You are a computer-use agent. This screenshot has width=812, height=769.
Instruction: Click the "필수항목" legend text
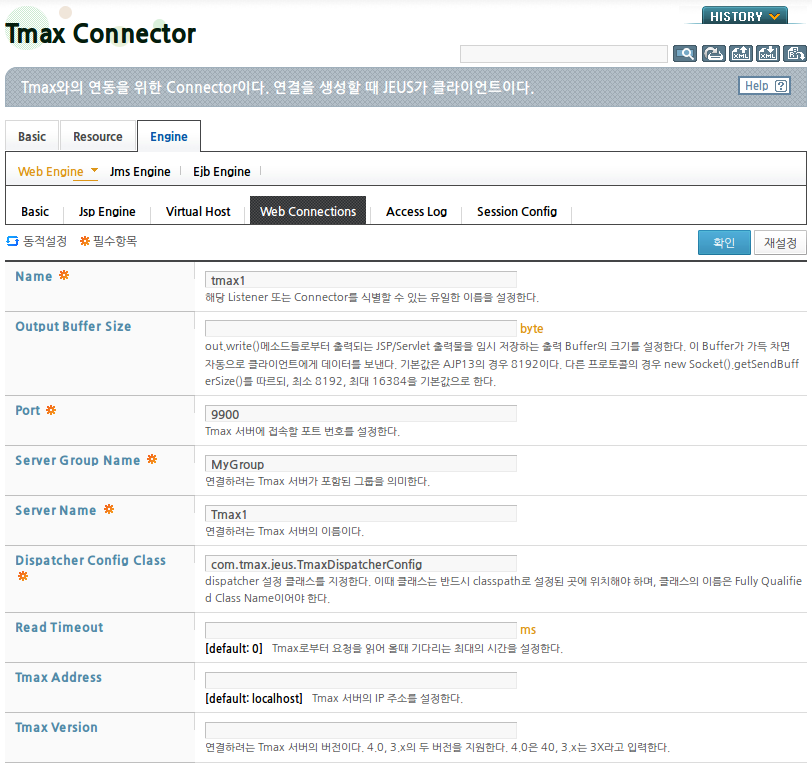pyautogui.click(x=115, y=241)
